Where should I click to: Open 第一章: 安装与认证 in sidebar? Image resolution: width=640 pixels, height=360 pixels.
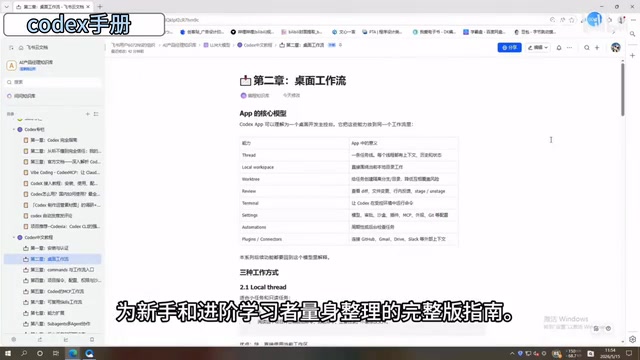[46, 248]
